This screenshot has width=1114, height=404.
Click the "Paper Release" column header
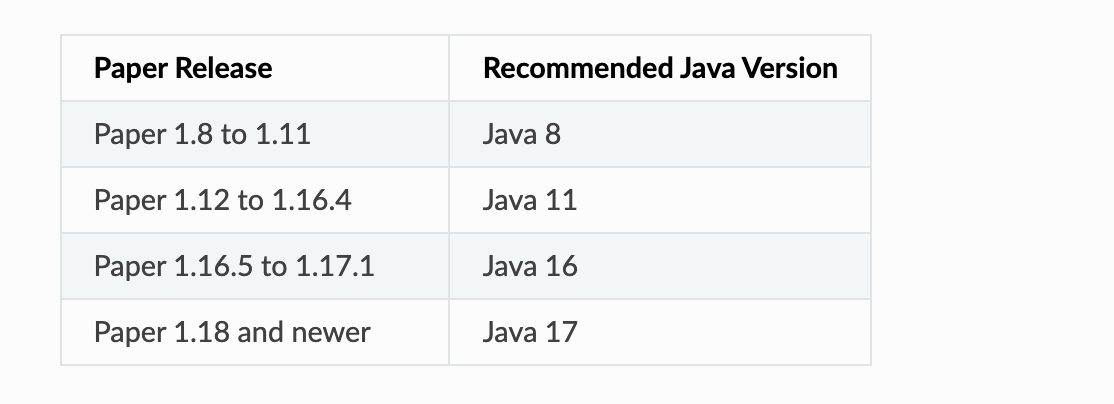(183, 68)
